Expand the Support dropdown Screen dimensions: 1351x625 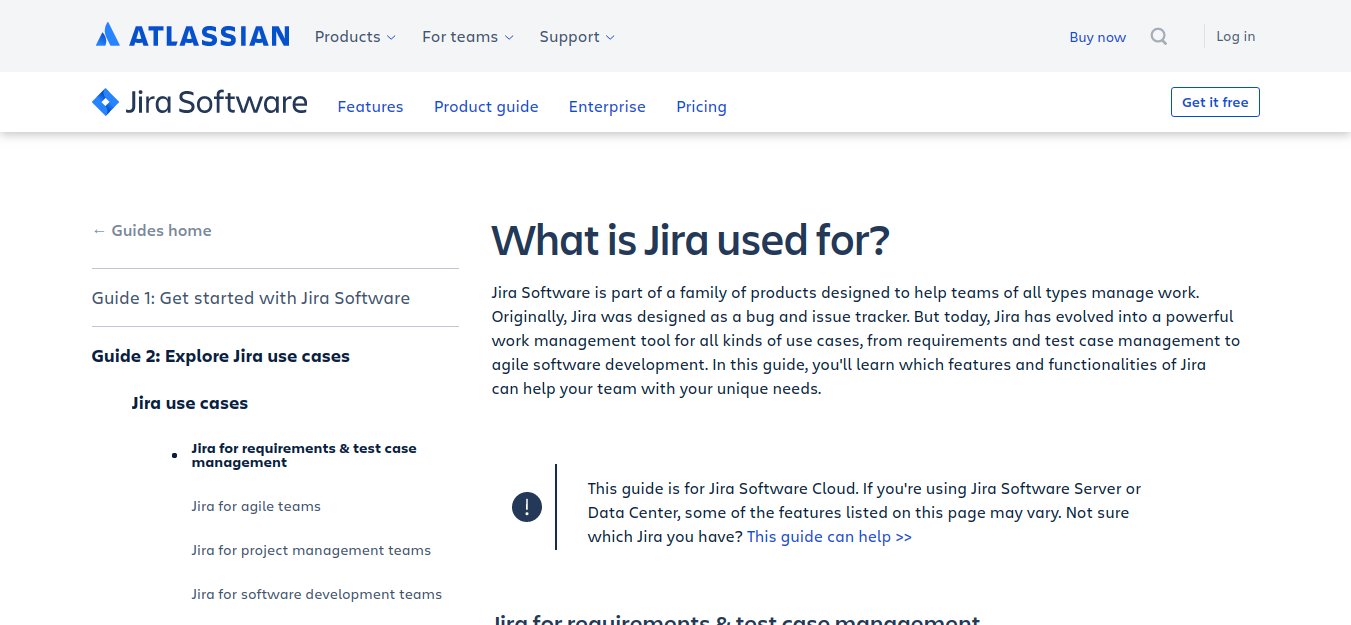click(x=577, y=37)
